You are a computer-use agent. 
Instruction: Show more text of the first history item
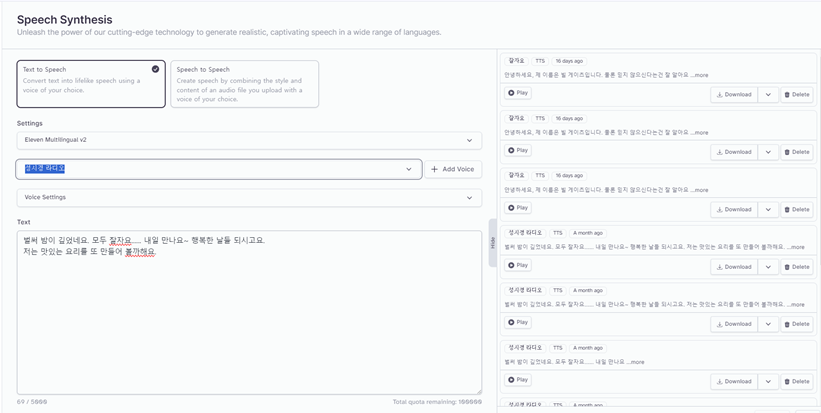[699, 75]
